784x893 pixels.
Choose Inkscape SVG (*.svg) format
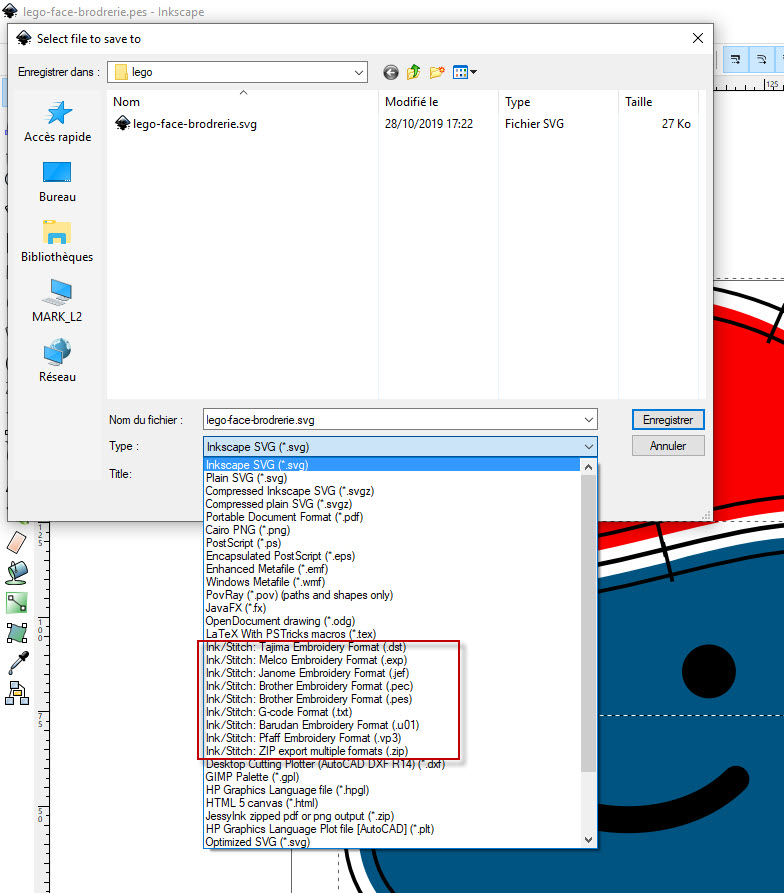coord(392,465)
